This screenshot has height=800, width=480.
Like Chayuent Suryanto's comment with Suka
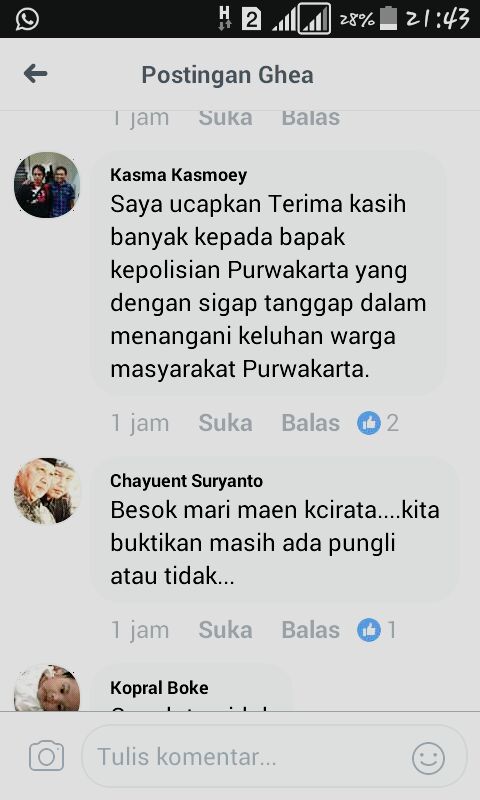(225, 630)
